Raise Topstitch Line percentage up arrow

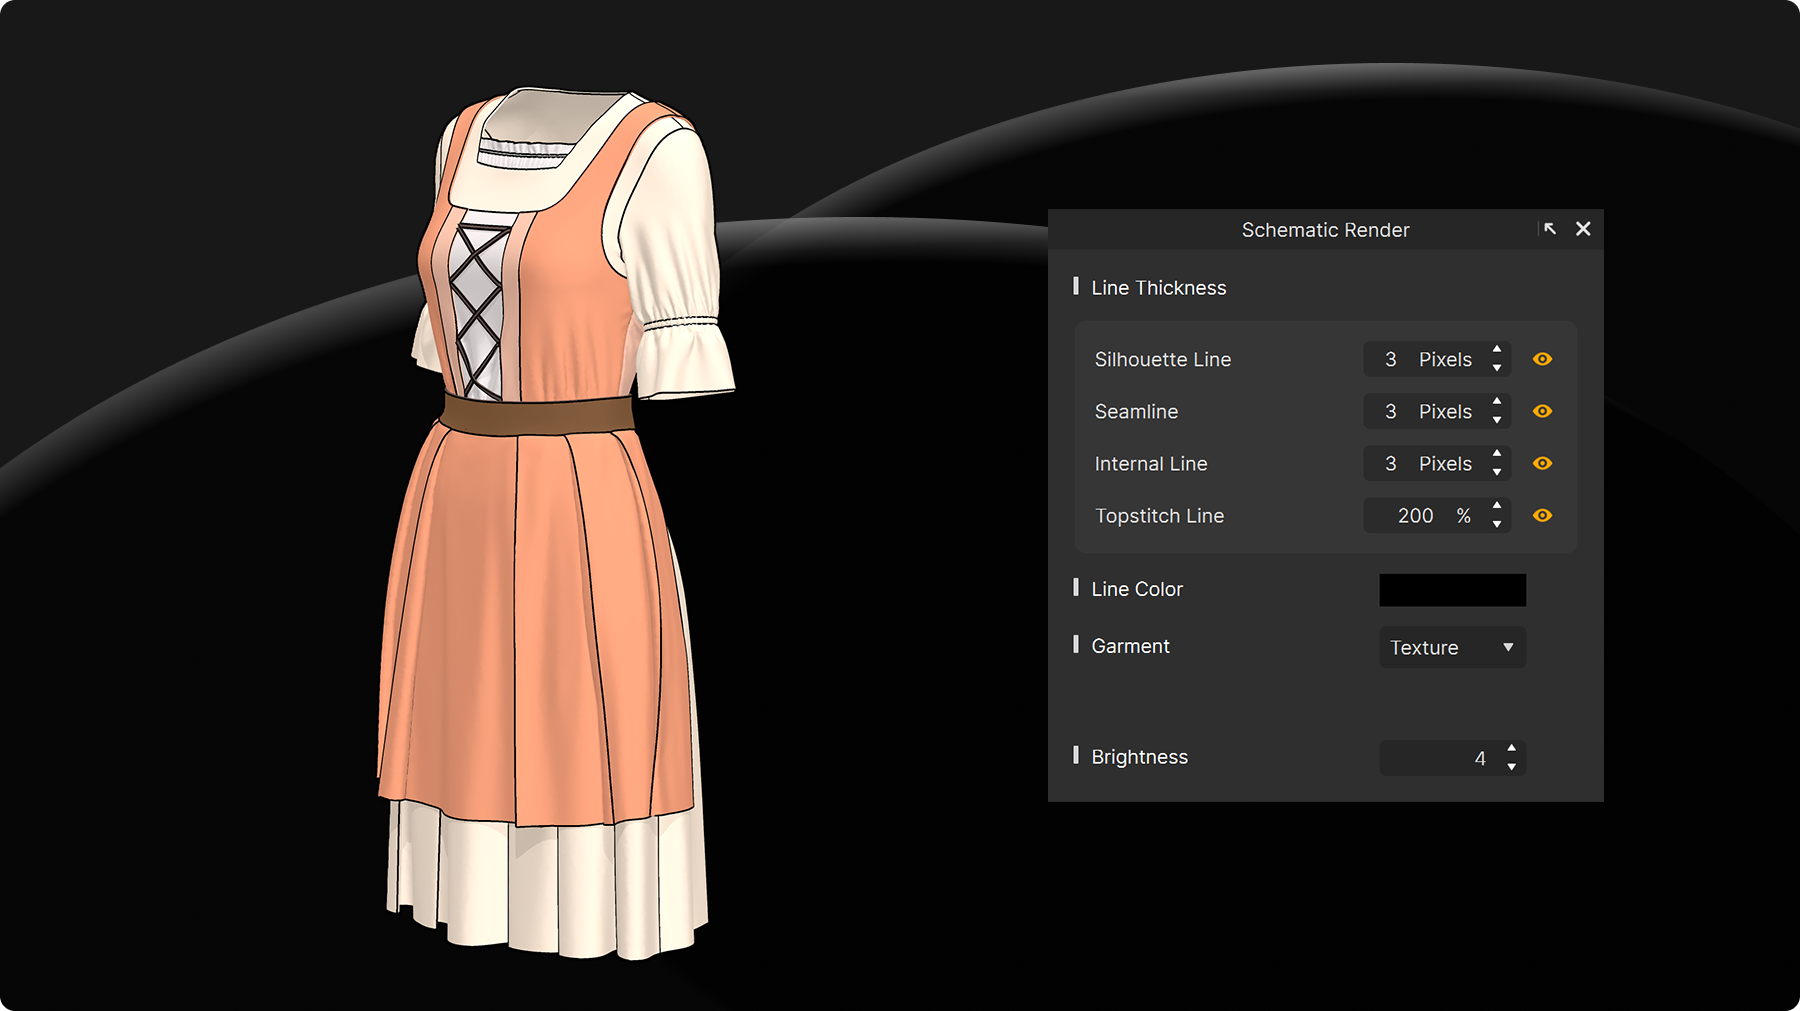pyautogui.click(x=1497, y=505)
